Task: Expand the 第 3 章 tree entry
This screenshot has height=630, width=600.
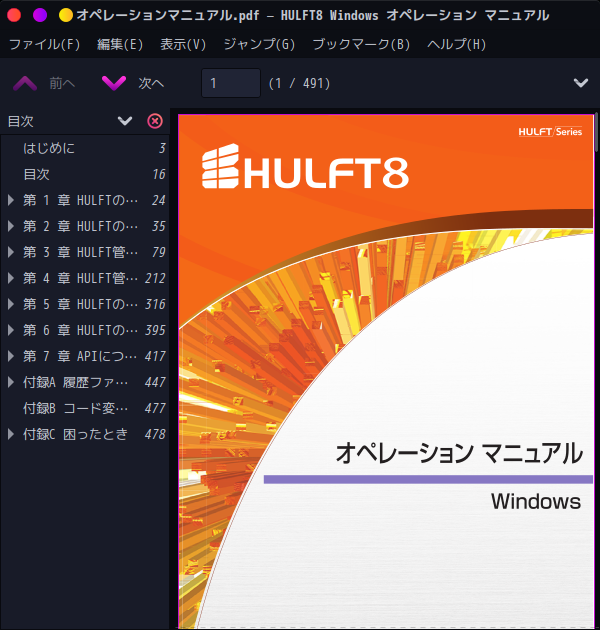Action: point(11,252)
